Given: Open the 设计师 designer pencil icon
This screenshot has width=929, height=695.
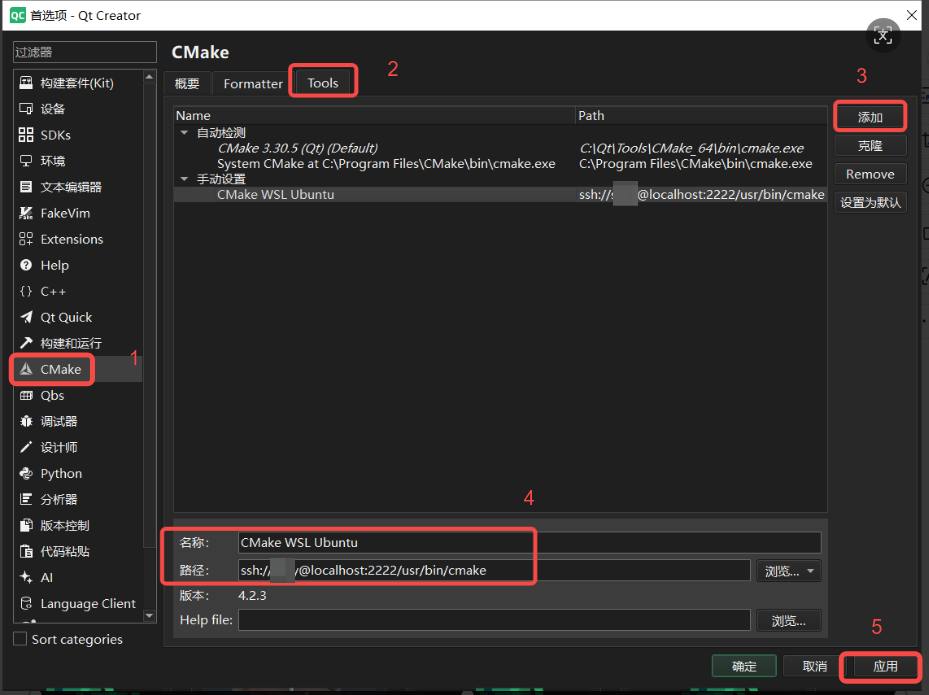Looking at the screenshot, I should point(26,448).
